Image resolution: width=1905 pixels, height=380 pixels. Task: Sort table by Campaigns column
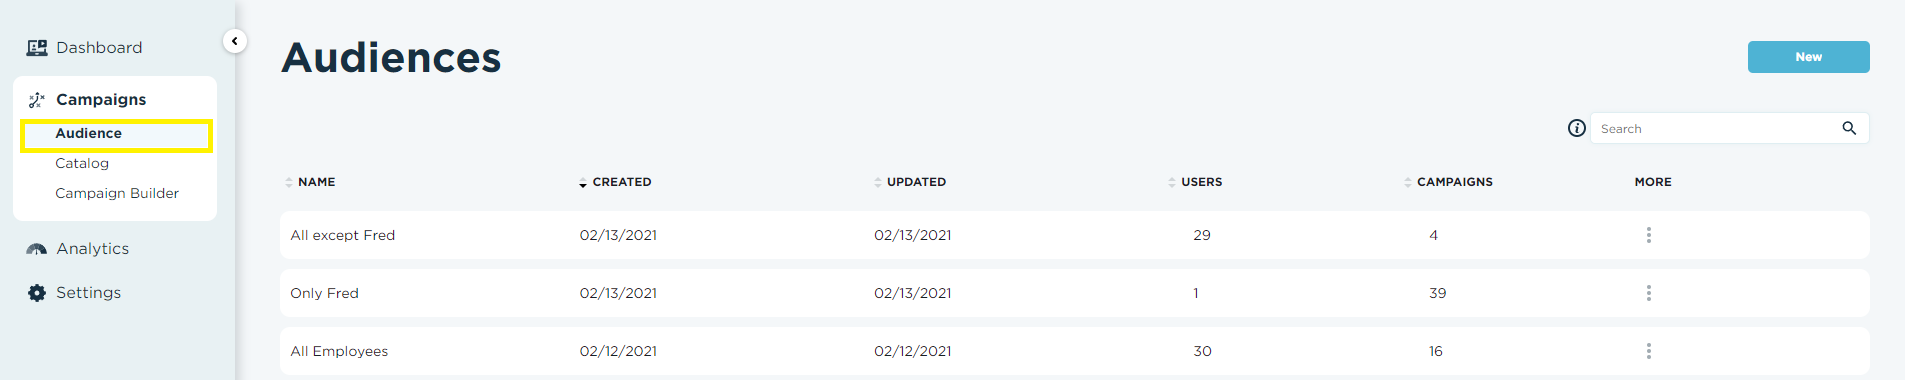click(1448, 182)
